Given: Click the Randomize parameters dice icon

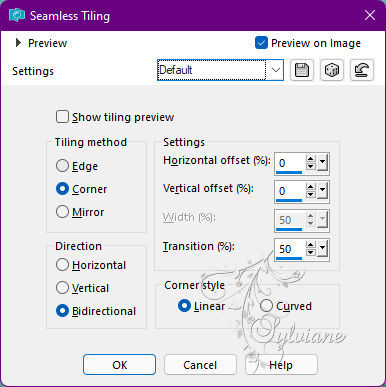Looking at the screenshot, I should (x=332, y=70).
